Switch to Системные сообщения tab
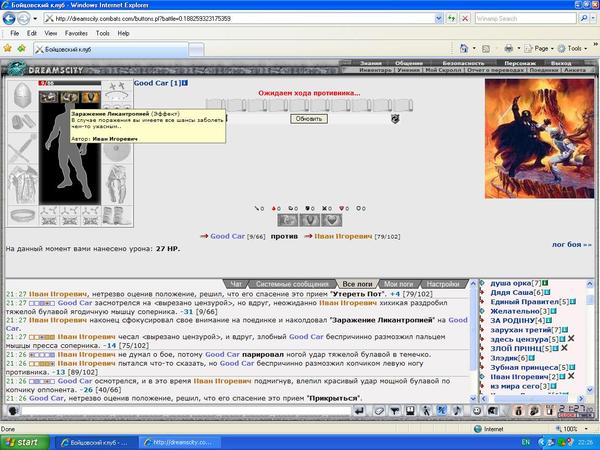The image size is (600, 450). click(292, 284)
